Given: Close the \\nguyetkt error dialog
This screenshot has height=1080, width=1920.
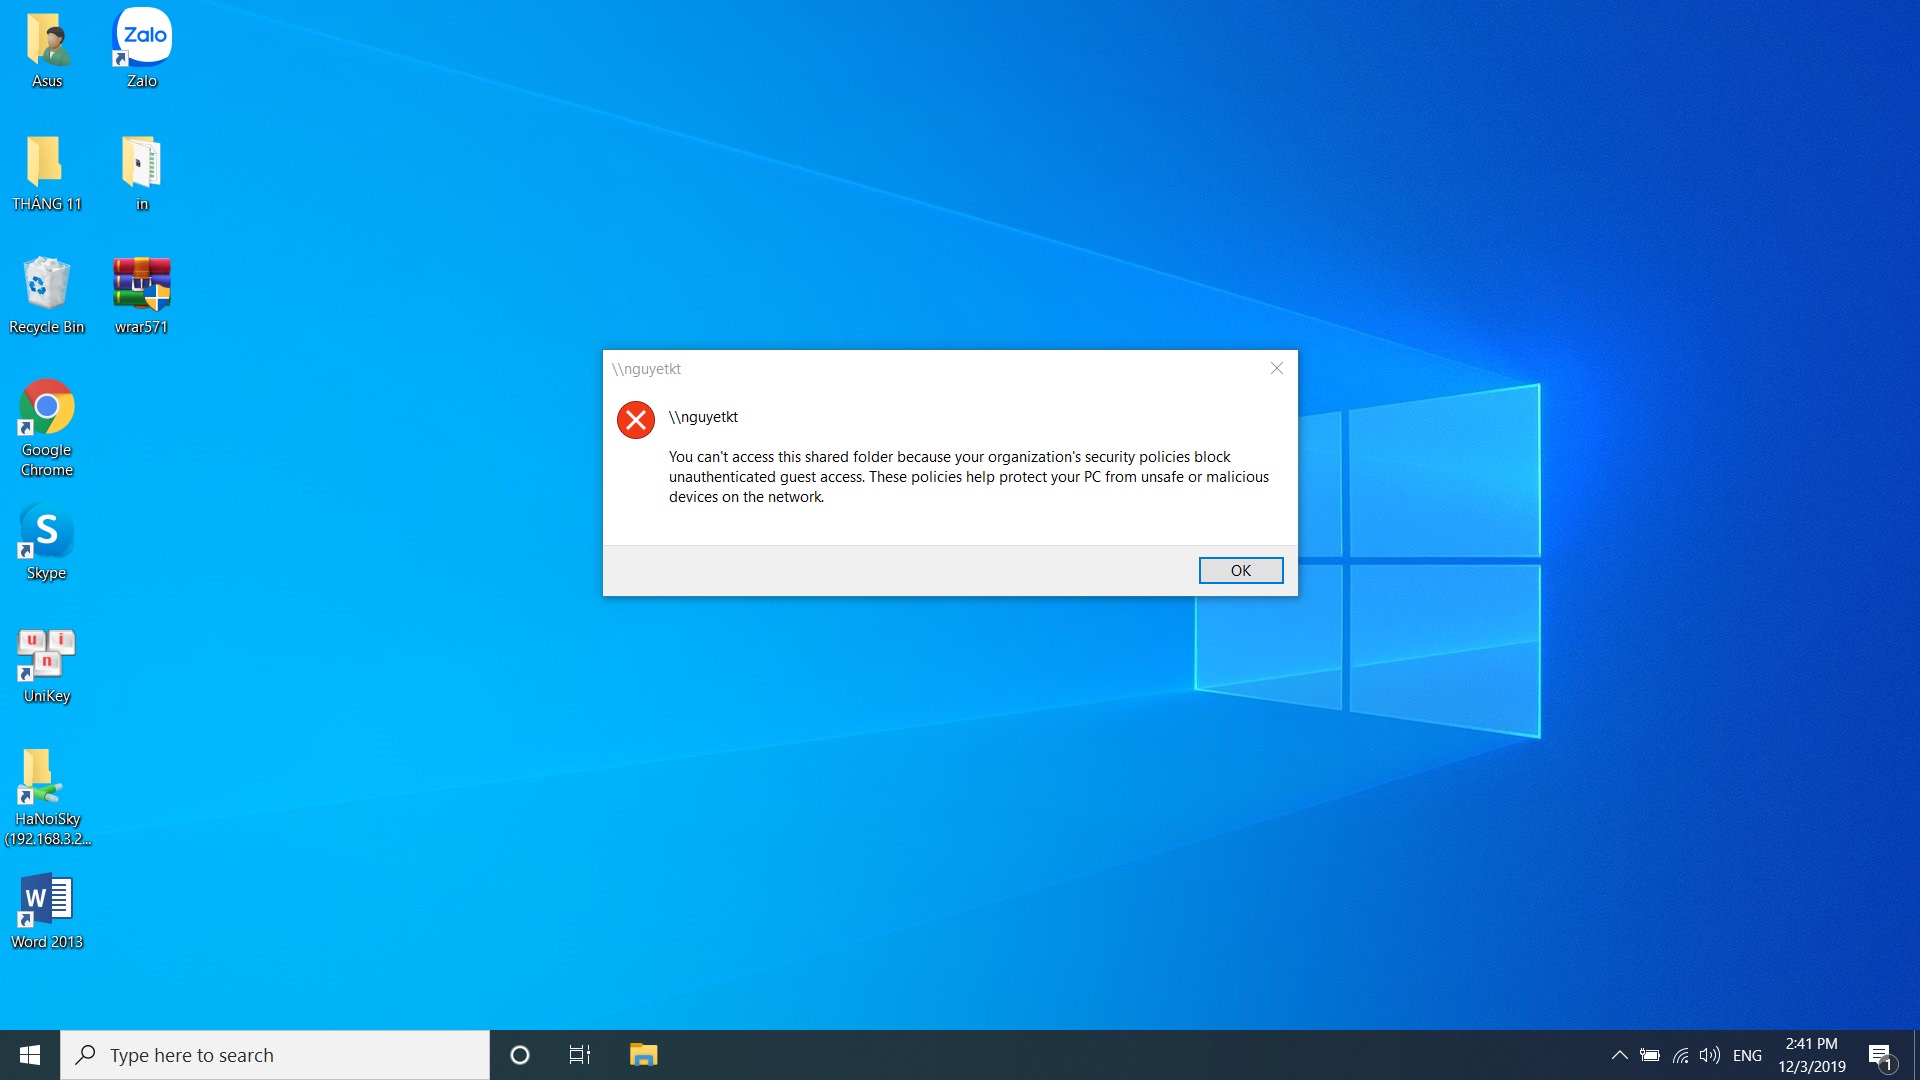Looking at the screenshot, I should 1276,368.
